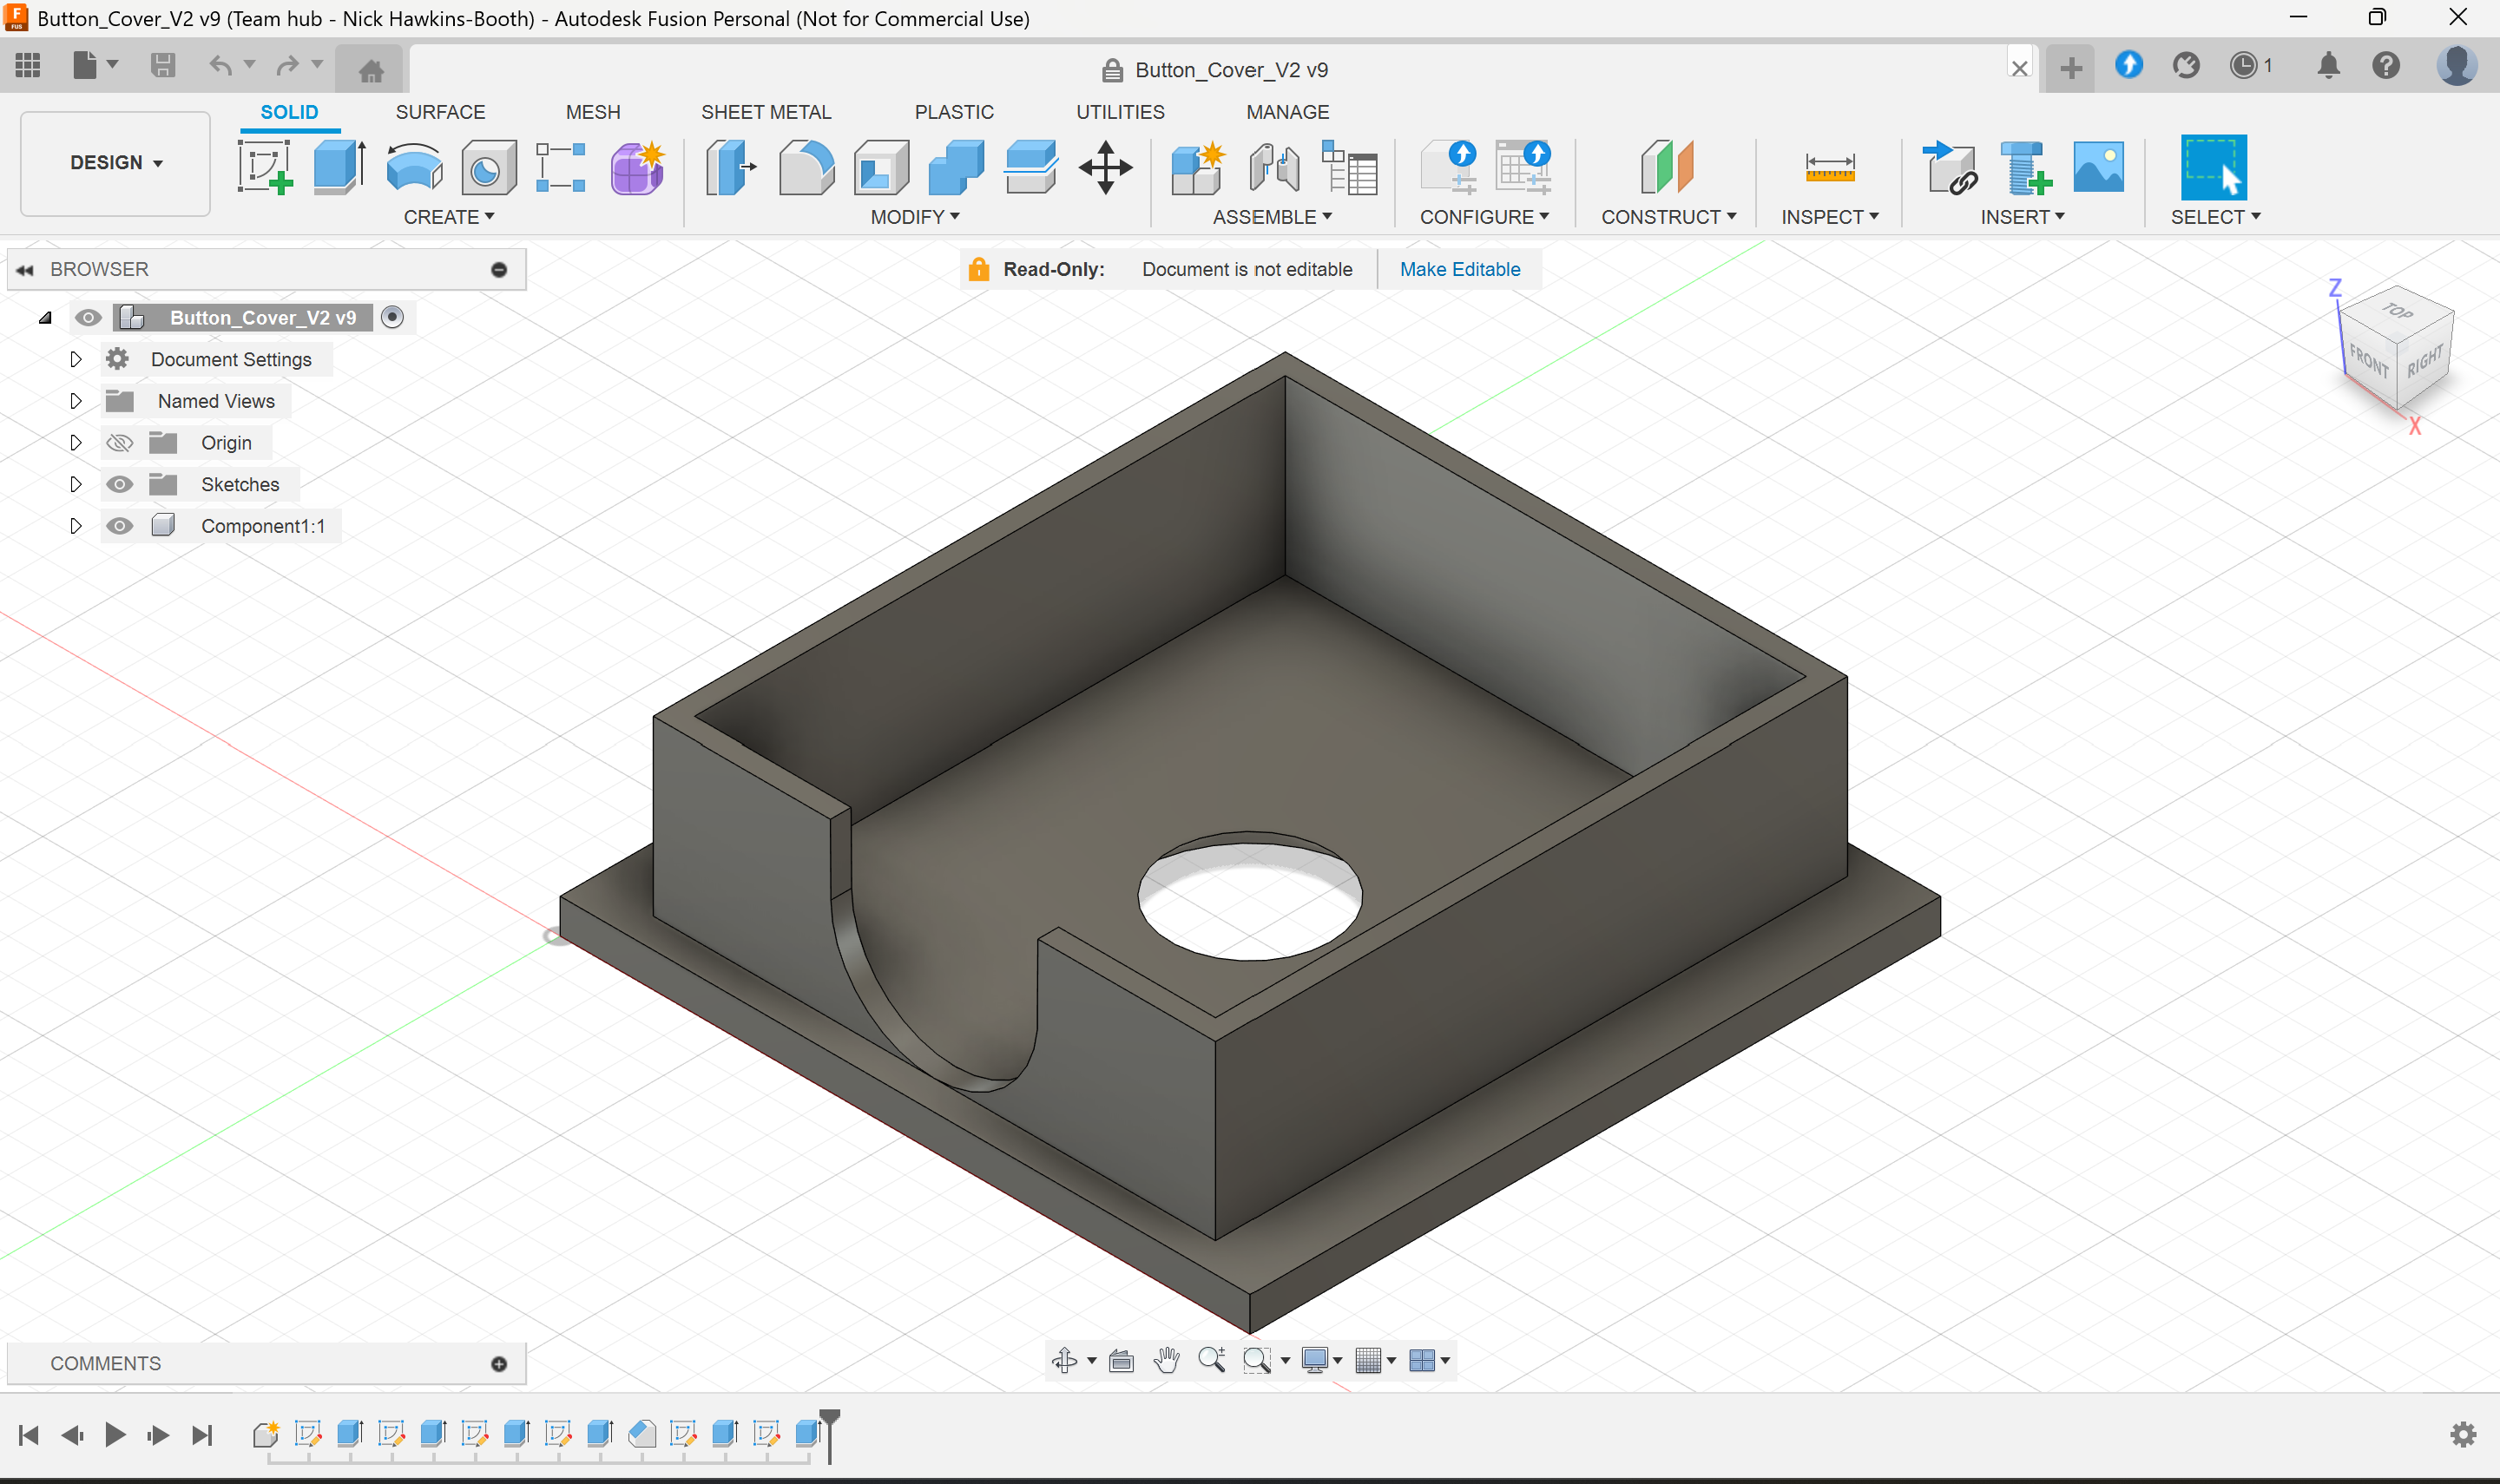Screen dimensions: 2500x1484
Task: Activate the Move/Copy tool
Action: [x=1105, y=167]
